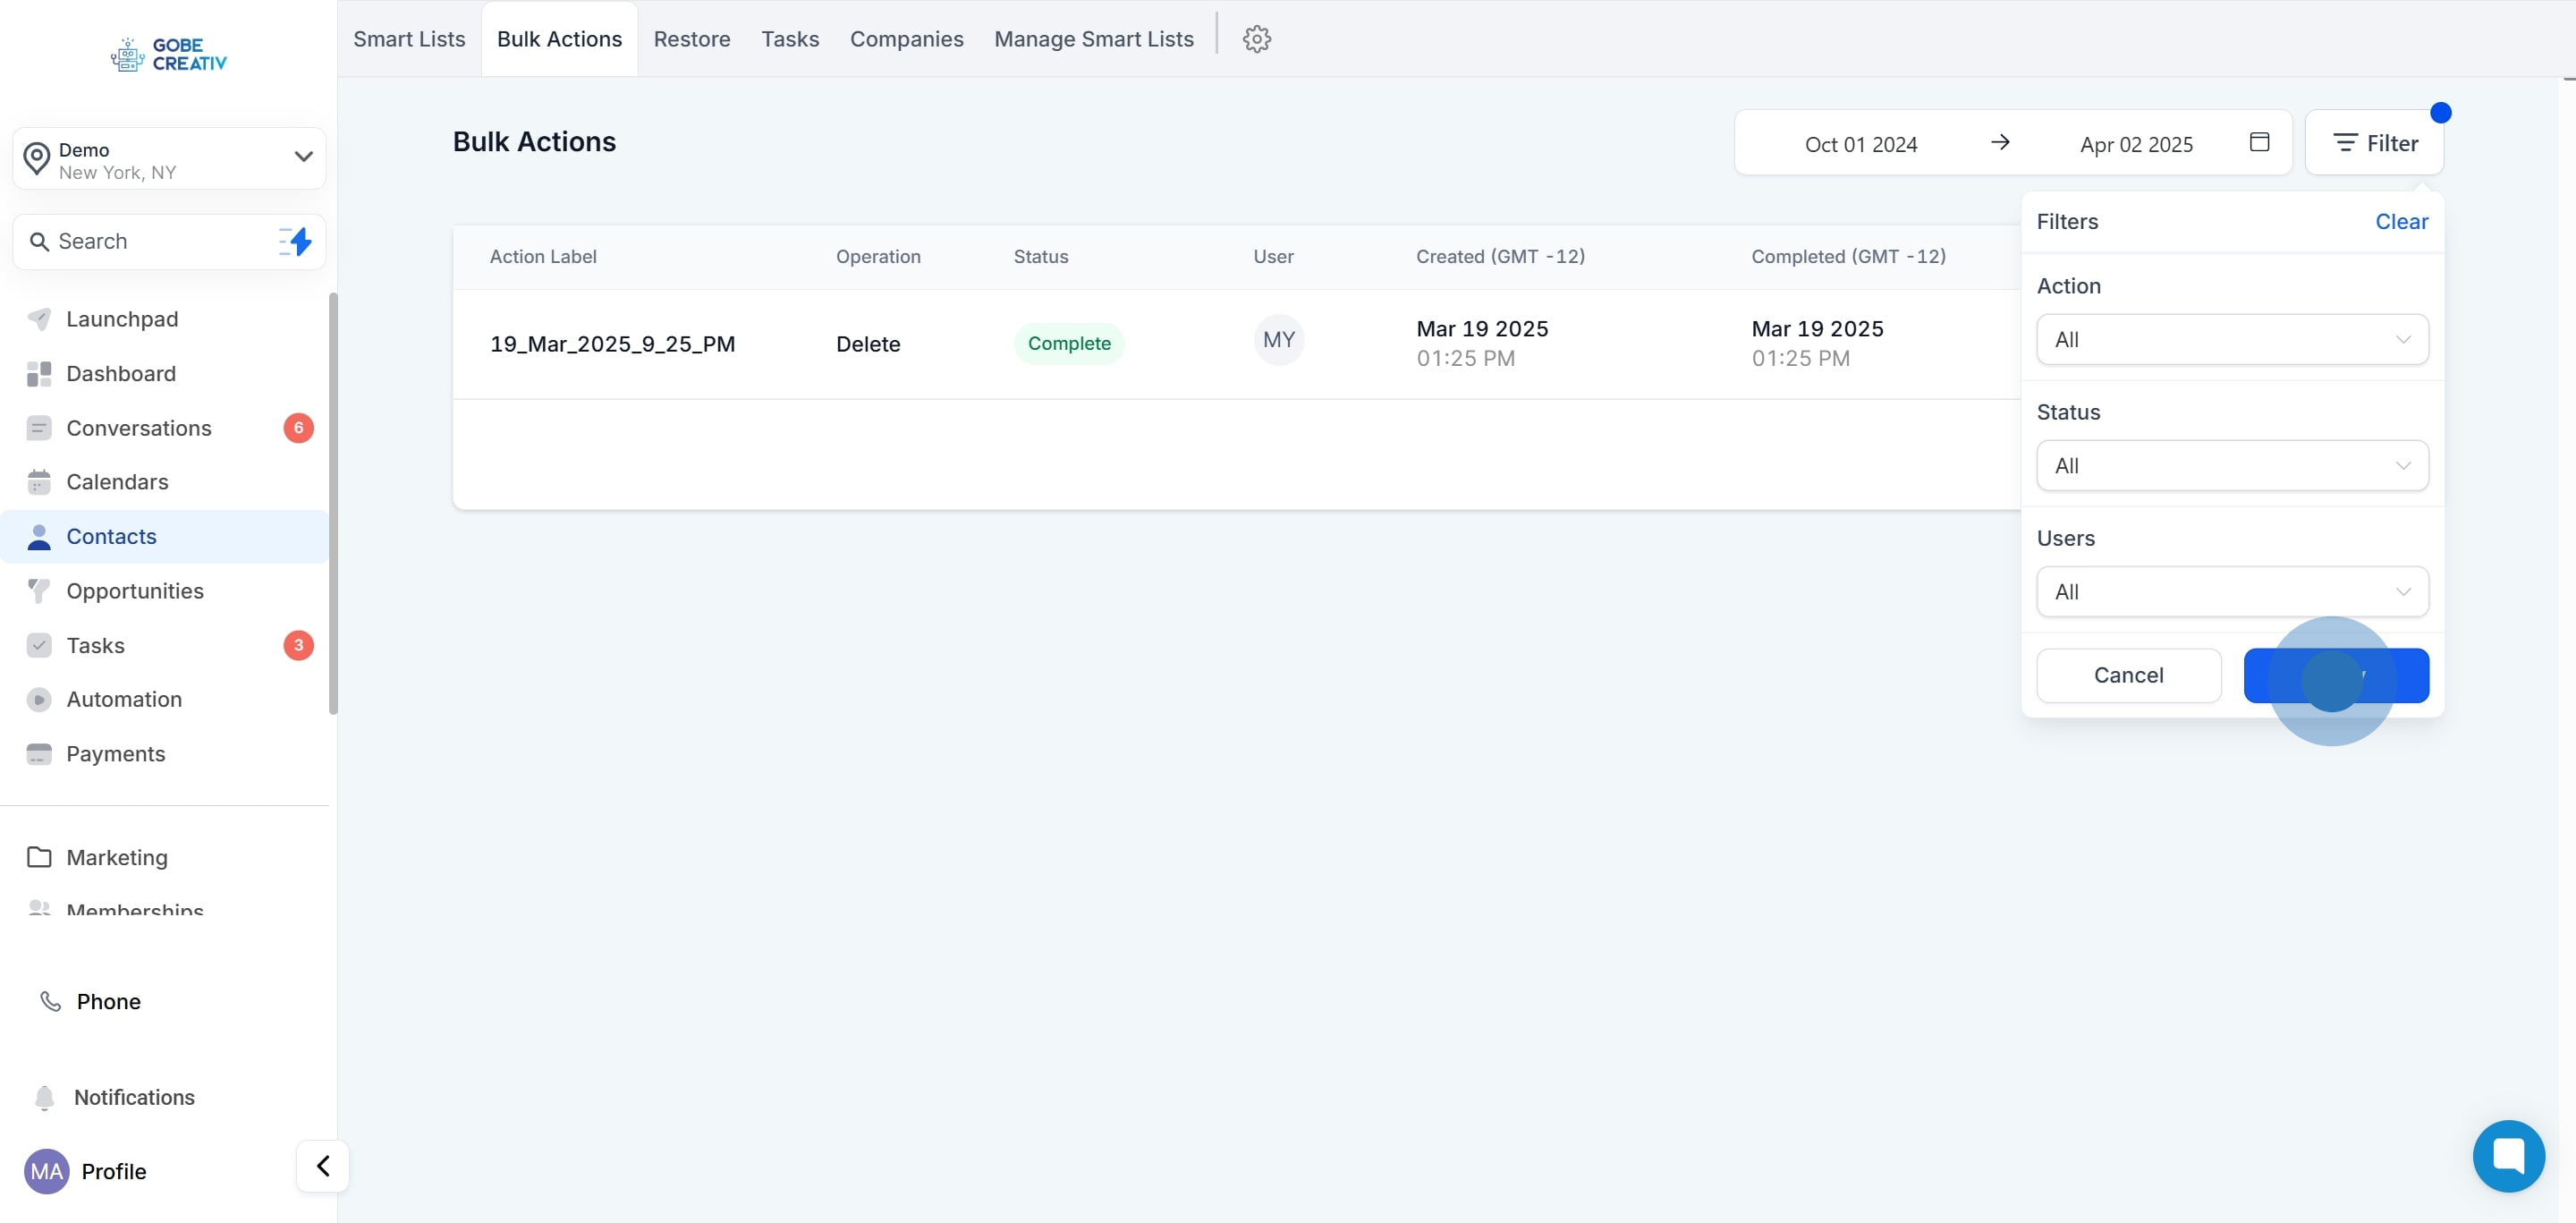The height and width of the screenshot is (1223, 2576).
Task: Open Phone from the sidebar
Action: tap(108, 1001)
